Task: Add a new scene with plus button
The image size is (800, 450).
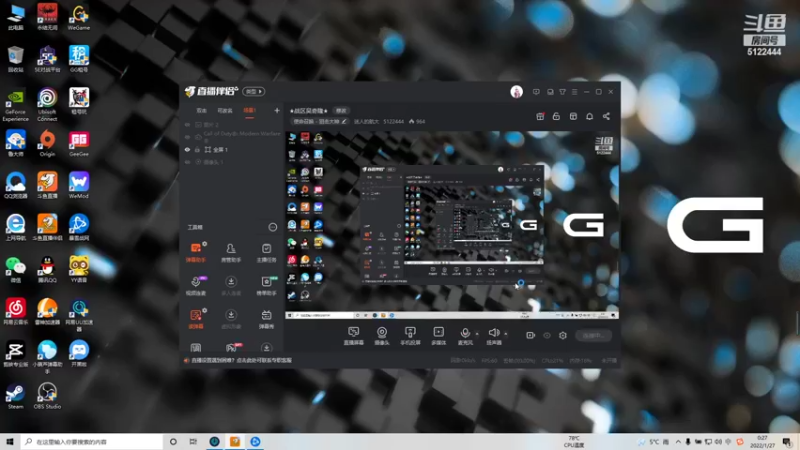Action: (277, 110)
